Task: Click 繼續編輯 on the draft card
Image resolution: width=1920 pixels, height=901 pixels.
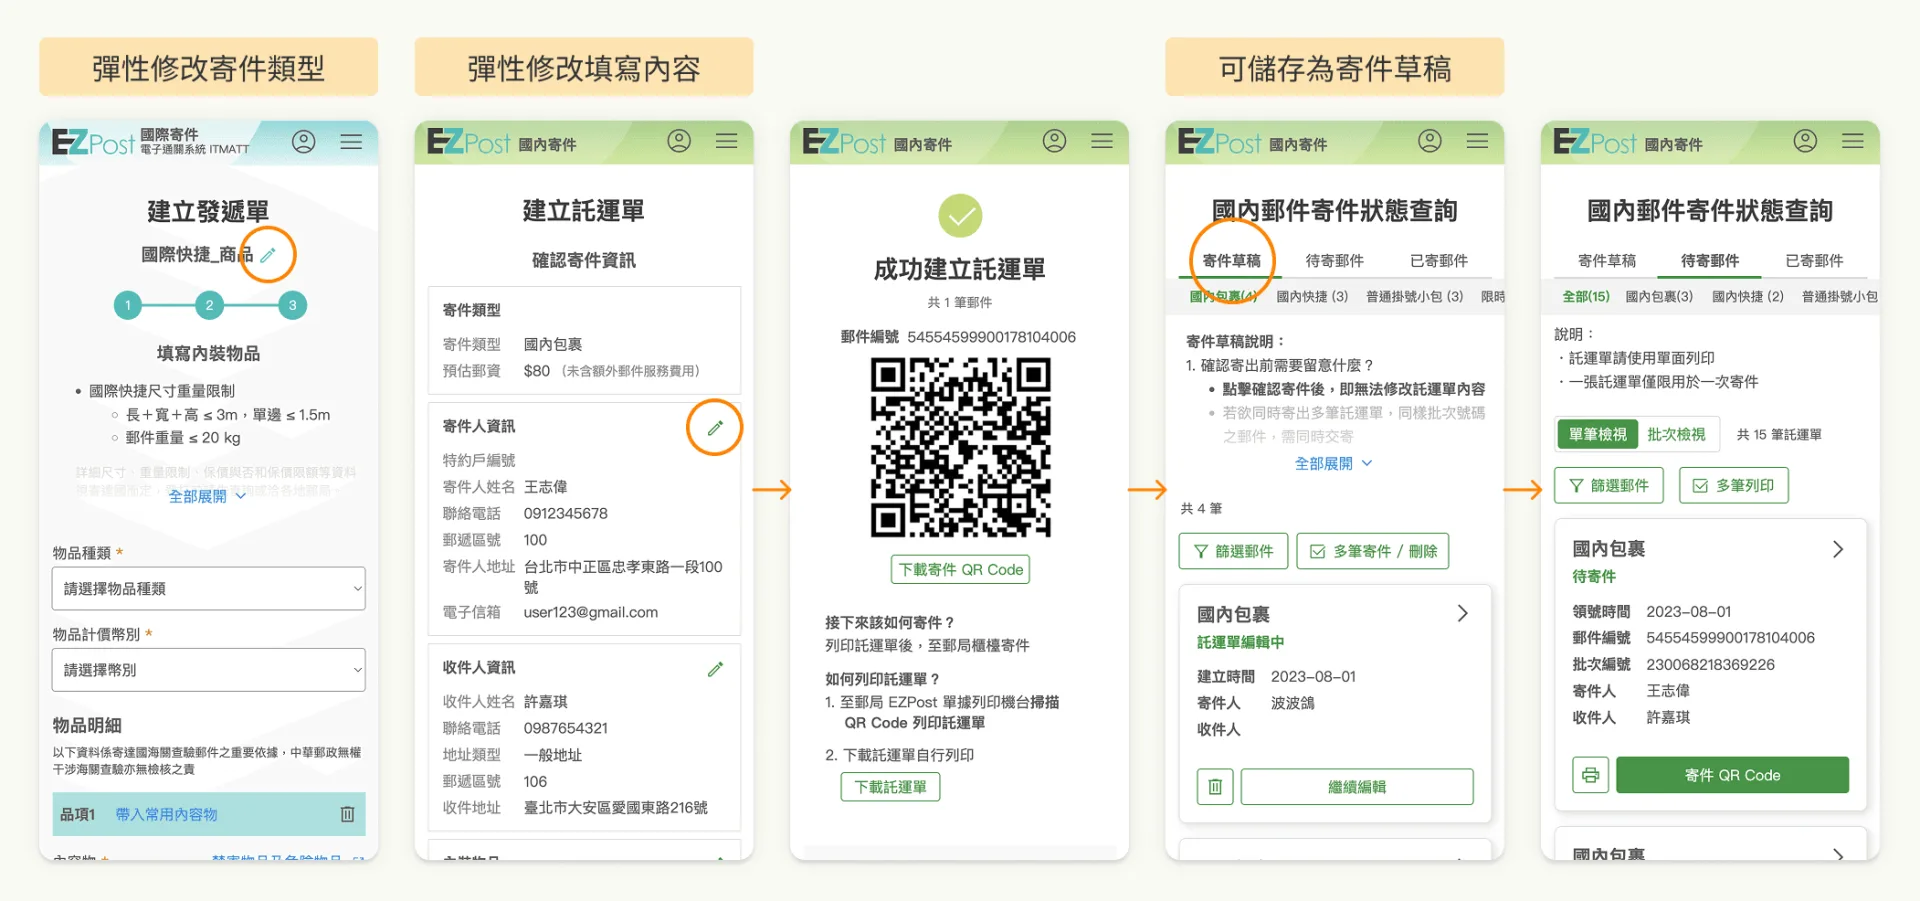Action: click(1357, 787)
